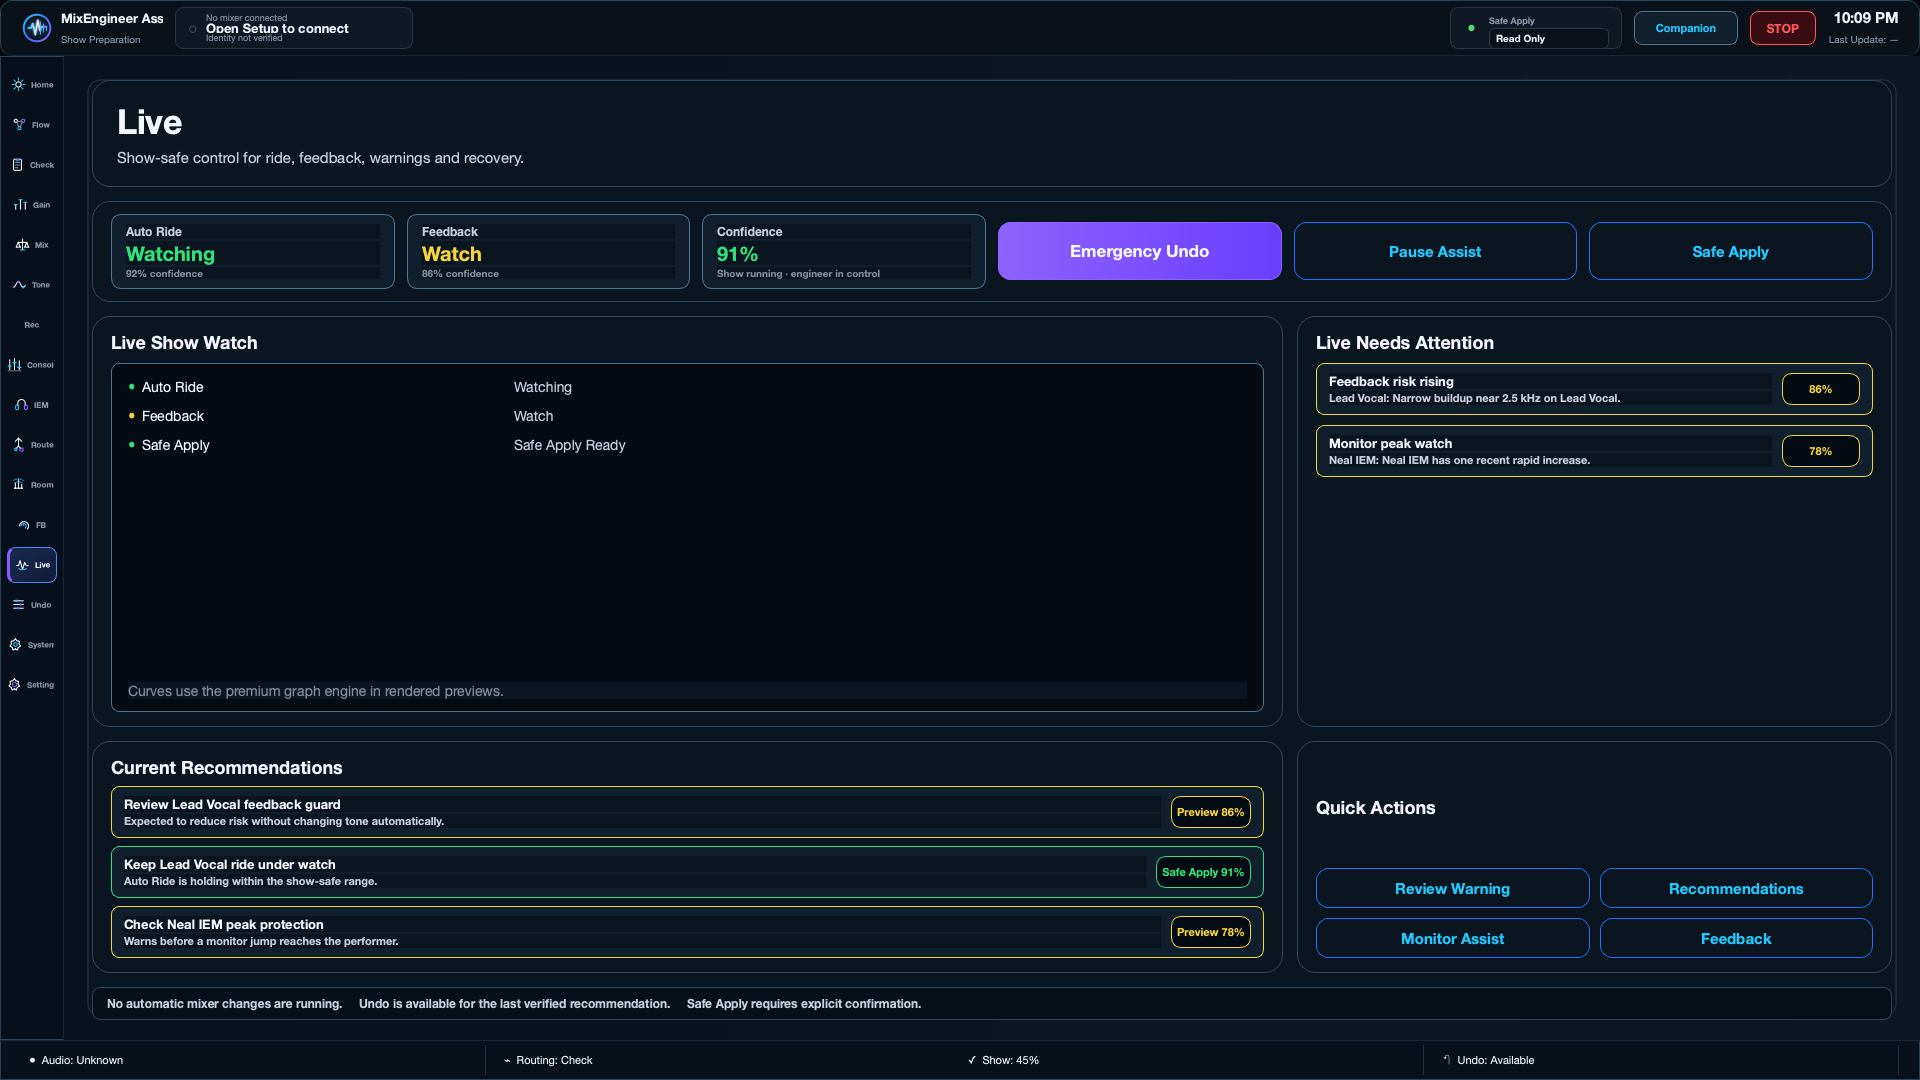The height and width of the screenshot is (1080, 1920).
Task: Click the Safe Apply button in action row
Action: [x=1730, y=251]
